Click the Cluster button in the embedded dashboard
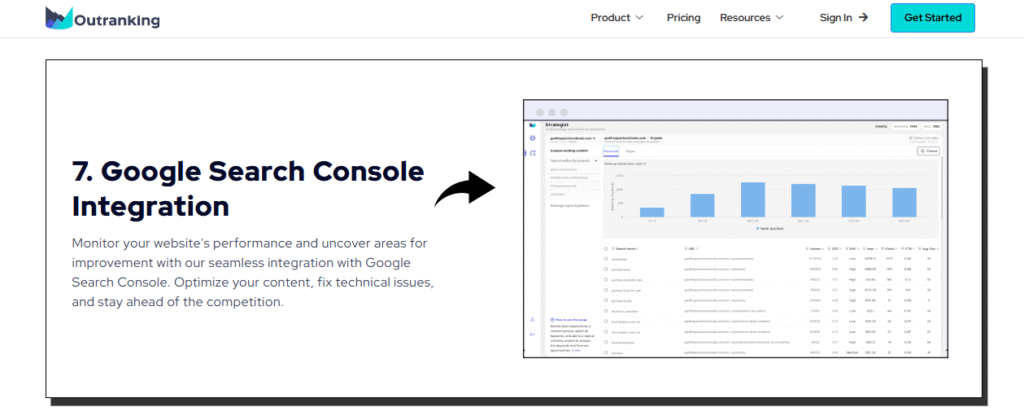Screen dimensions: 1024x416 [928, 151]
